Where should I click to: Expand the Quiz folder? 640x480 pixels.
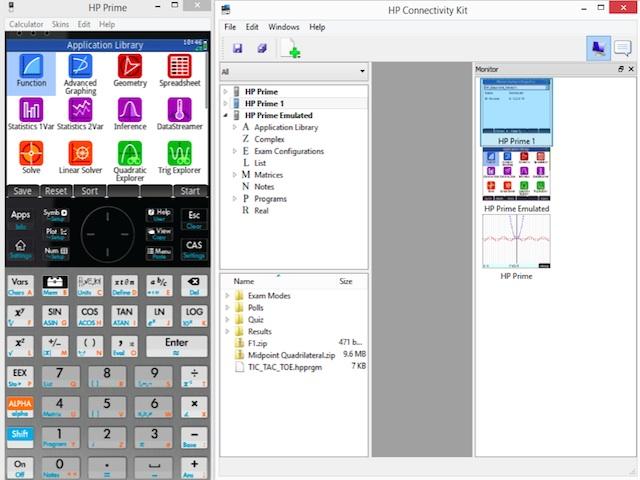point(227,320)
